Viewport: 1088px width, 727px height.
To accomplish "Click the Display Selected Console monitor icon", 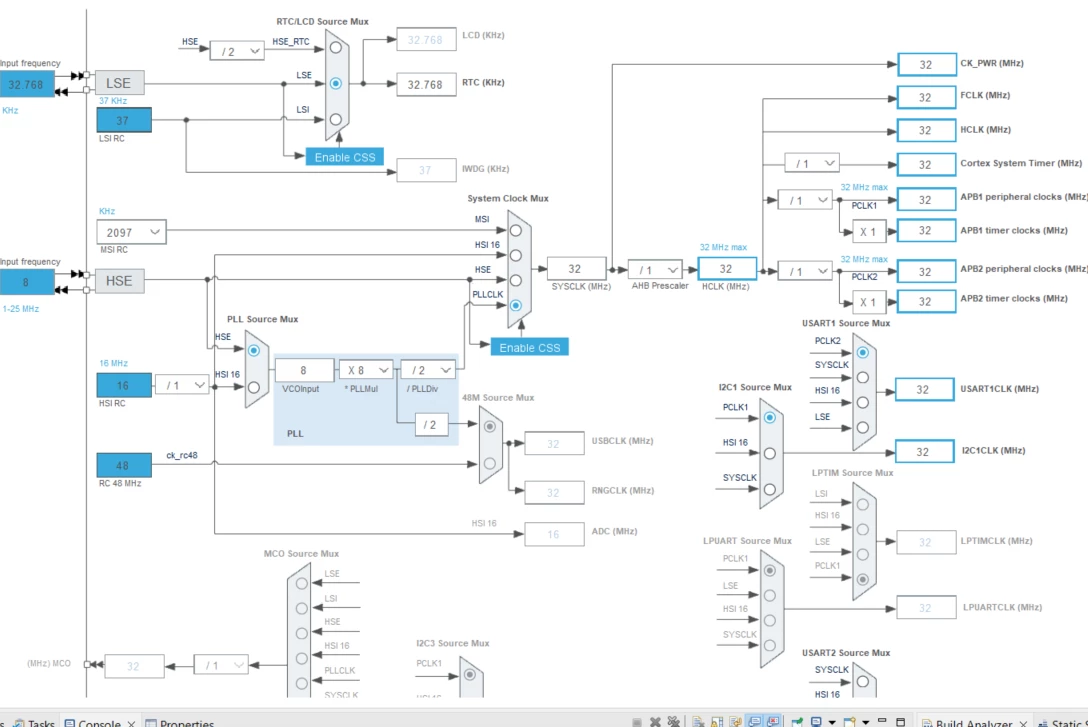I will (x=817, y=722).
